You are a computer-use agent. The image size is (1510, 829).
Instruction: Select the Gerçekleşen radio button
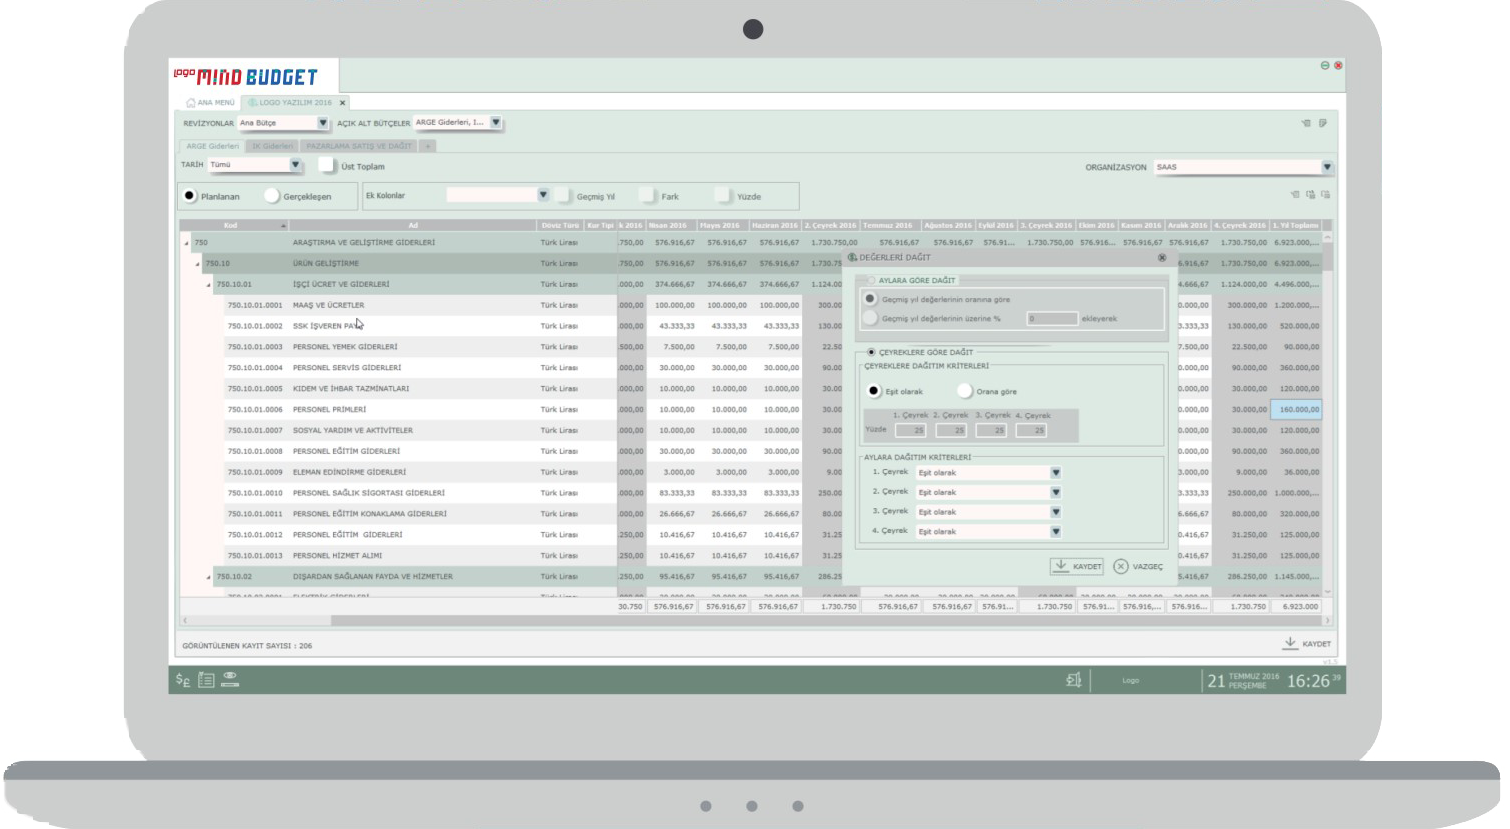(x=272, y=196)
